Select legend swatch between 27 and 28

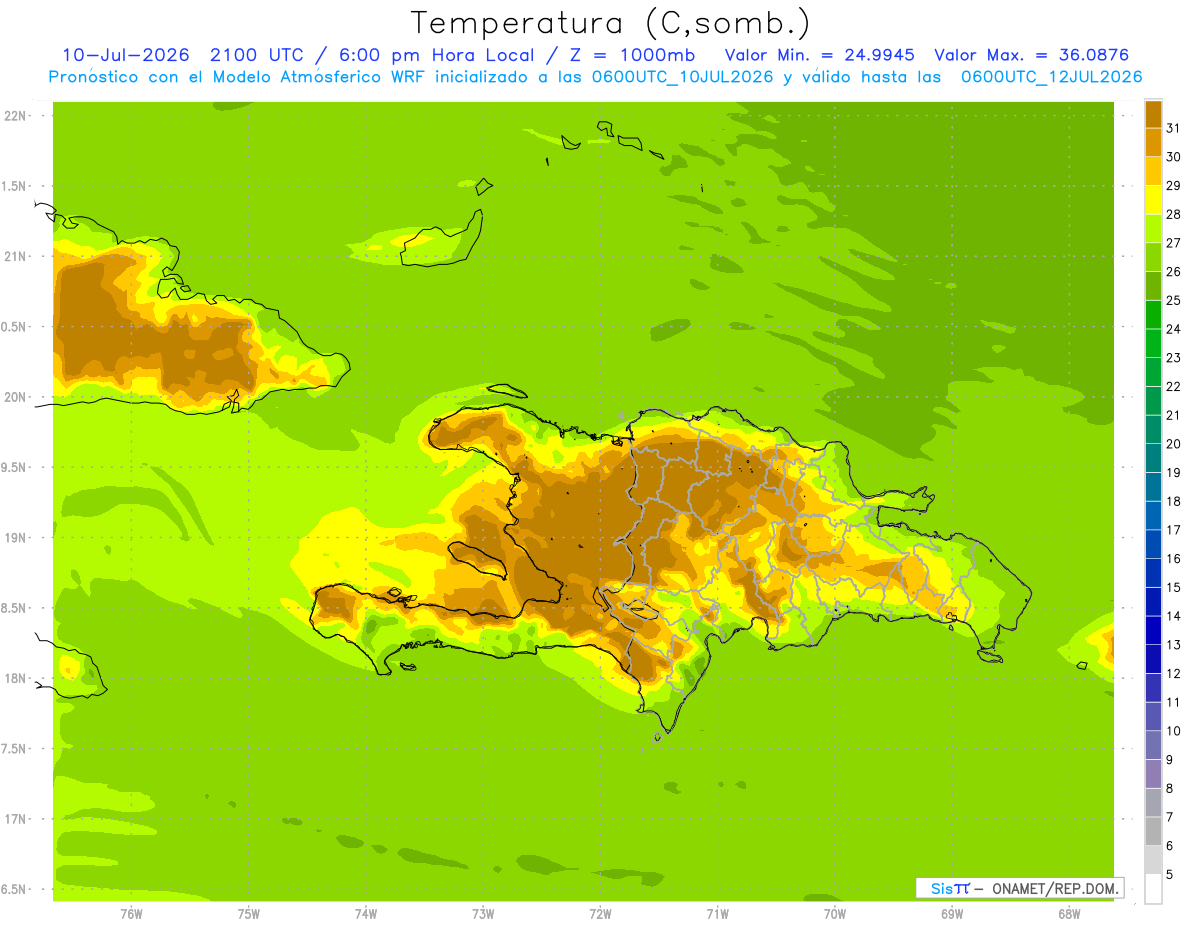1153,229
